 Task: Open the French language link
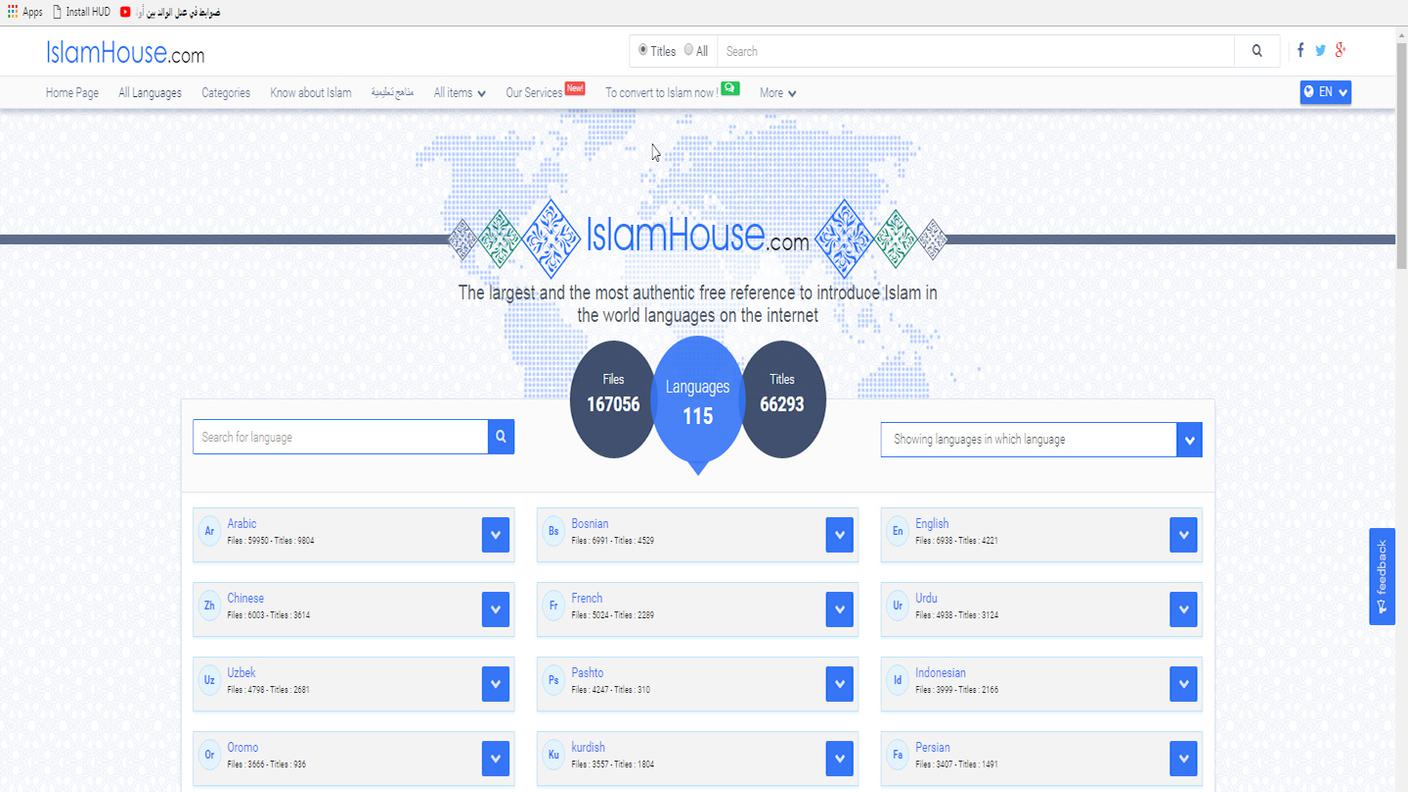pos(587,598)
